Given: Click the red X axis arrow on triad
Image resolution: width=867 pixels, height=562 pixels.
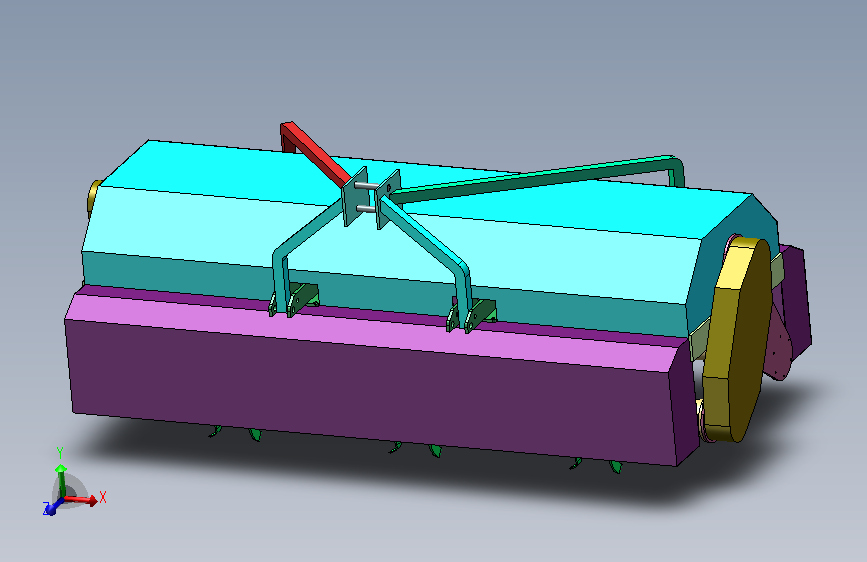Looking at the screenshot, I should click(83, 500).
